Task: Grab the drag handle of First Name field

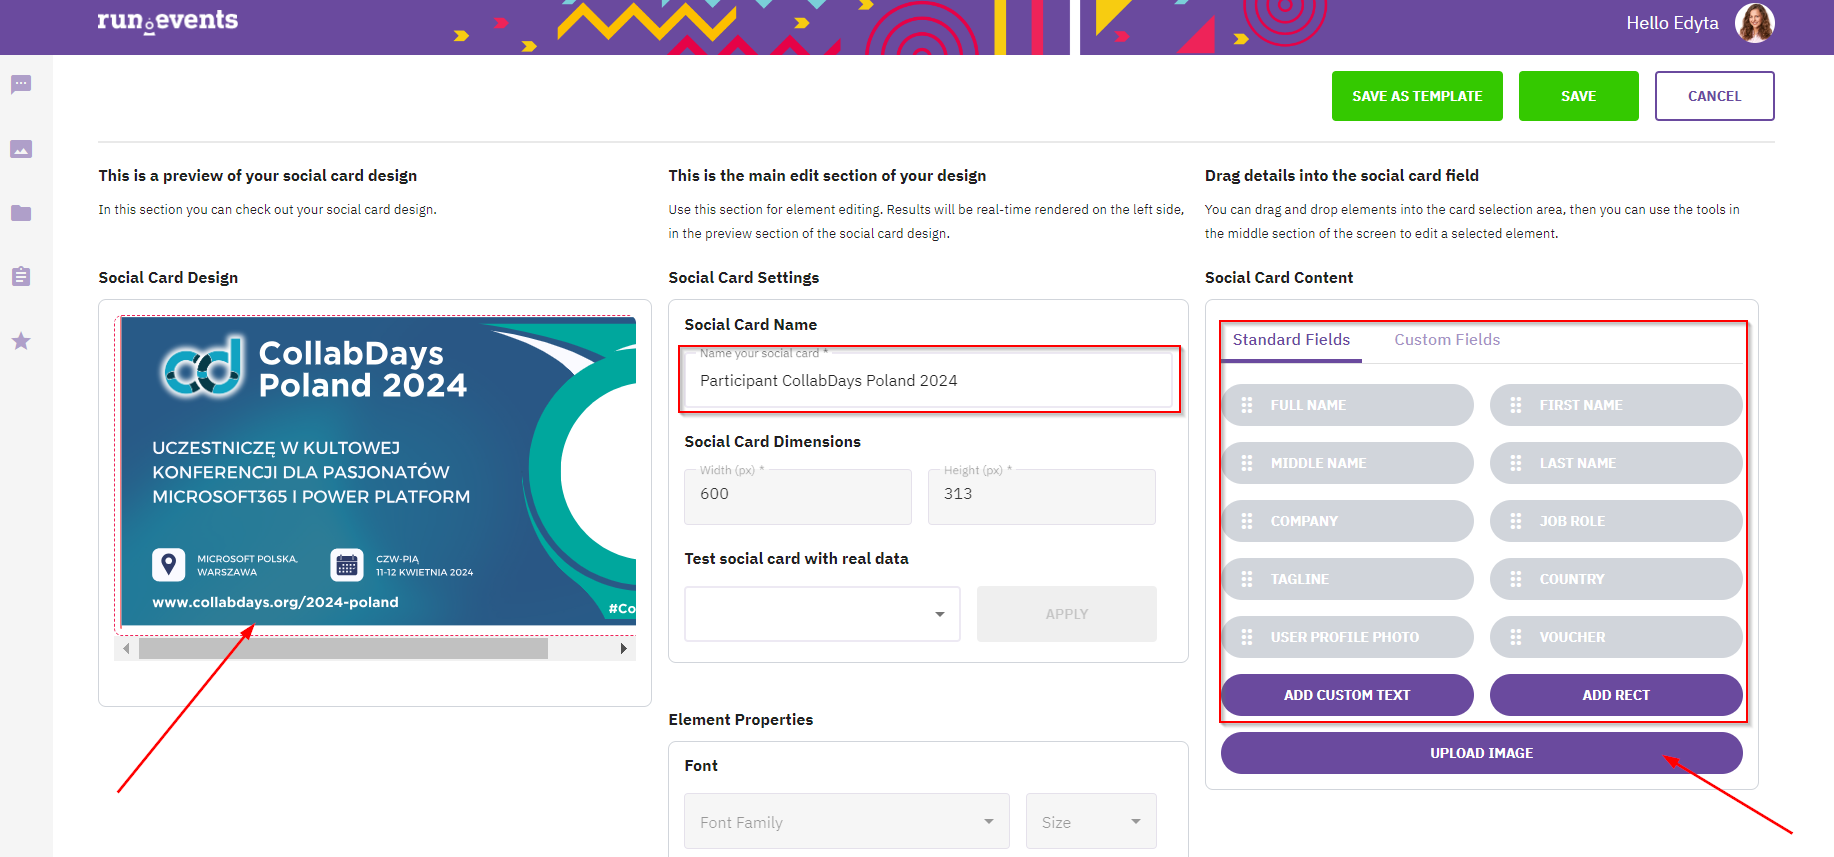Action: (1516, 405)
